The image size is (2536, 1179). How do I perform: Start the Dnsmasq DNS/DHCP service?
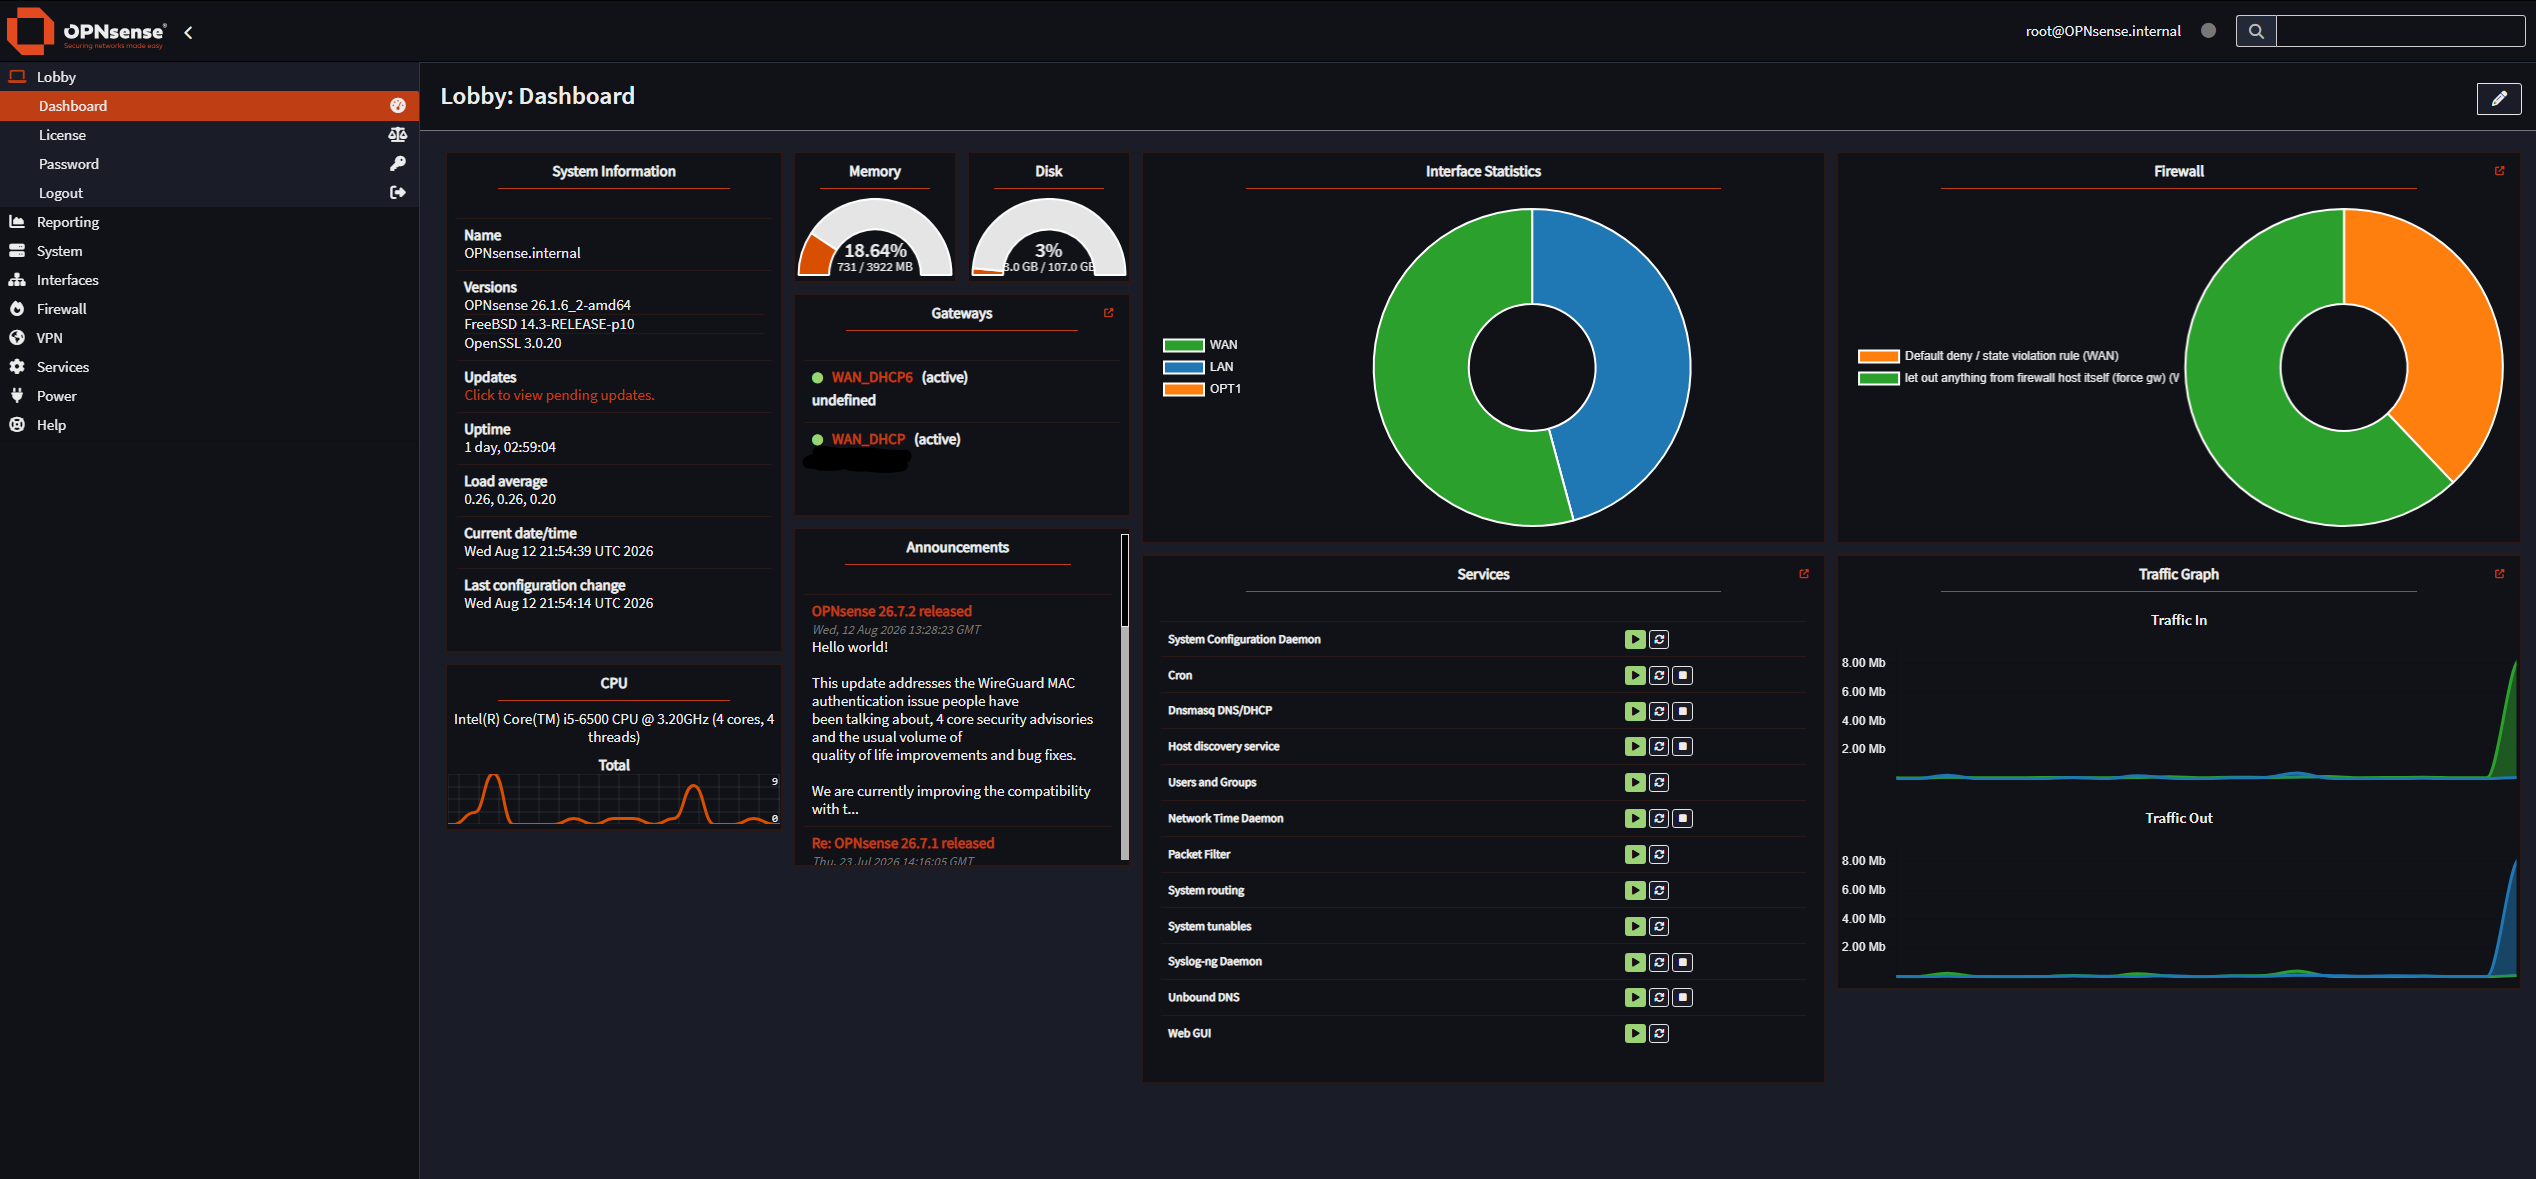pos(1635,711)
